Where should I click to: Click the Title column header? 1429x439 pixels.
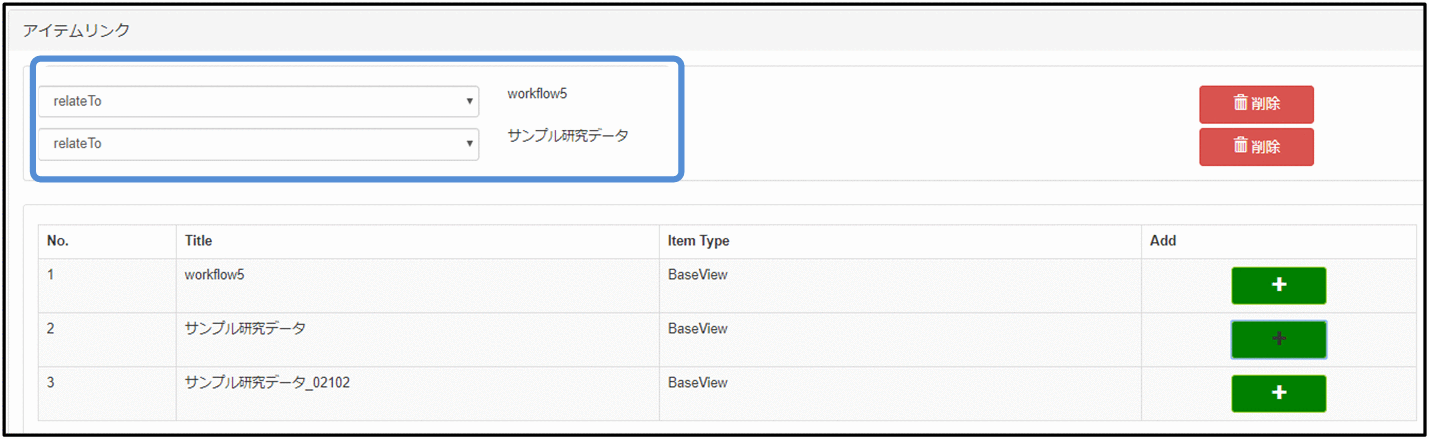(198, 241)
